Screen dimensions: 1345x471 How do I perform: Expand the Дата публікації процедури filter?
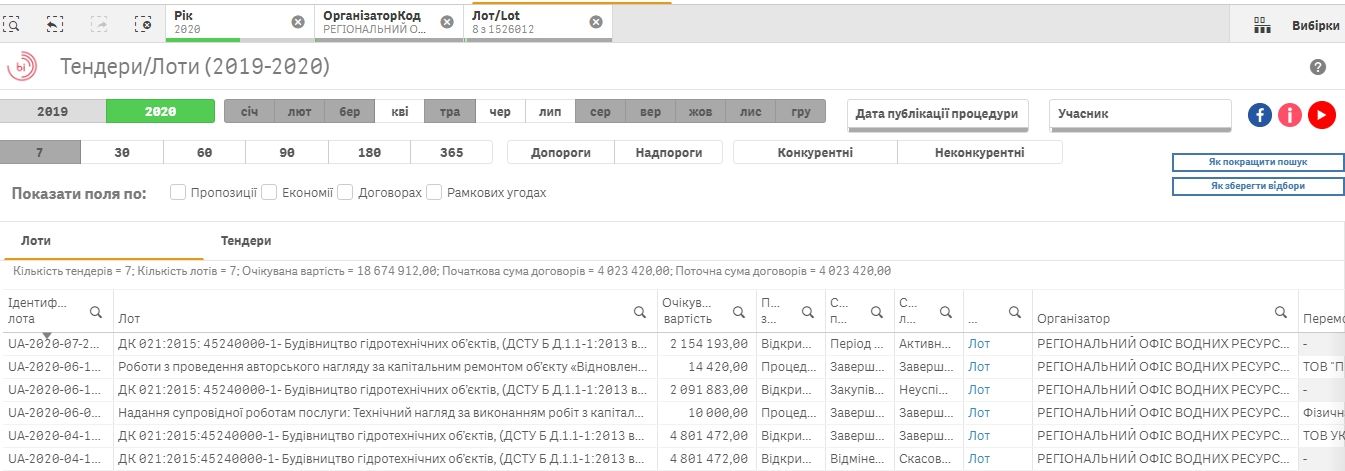point(936,114)
